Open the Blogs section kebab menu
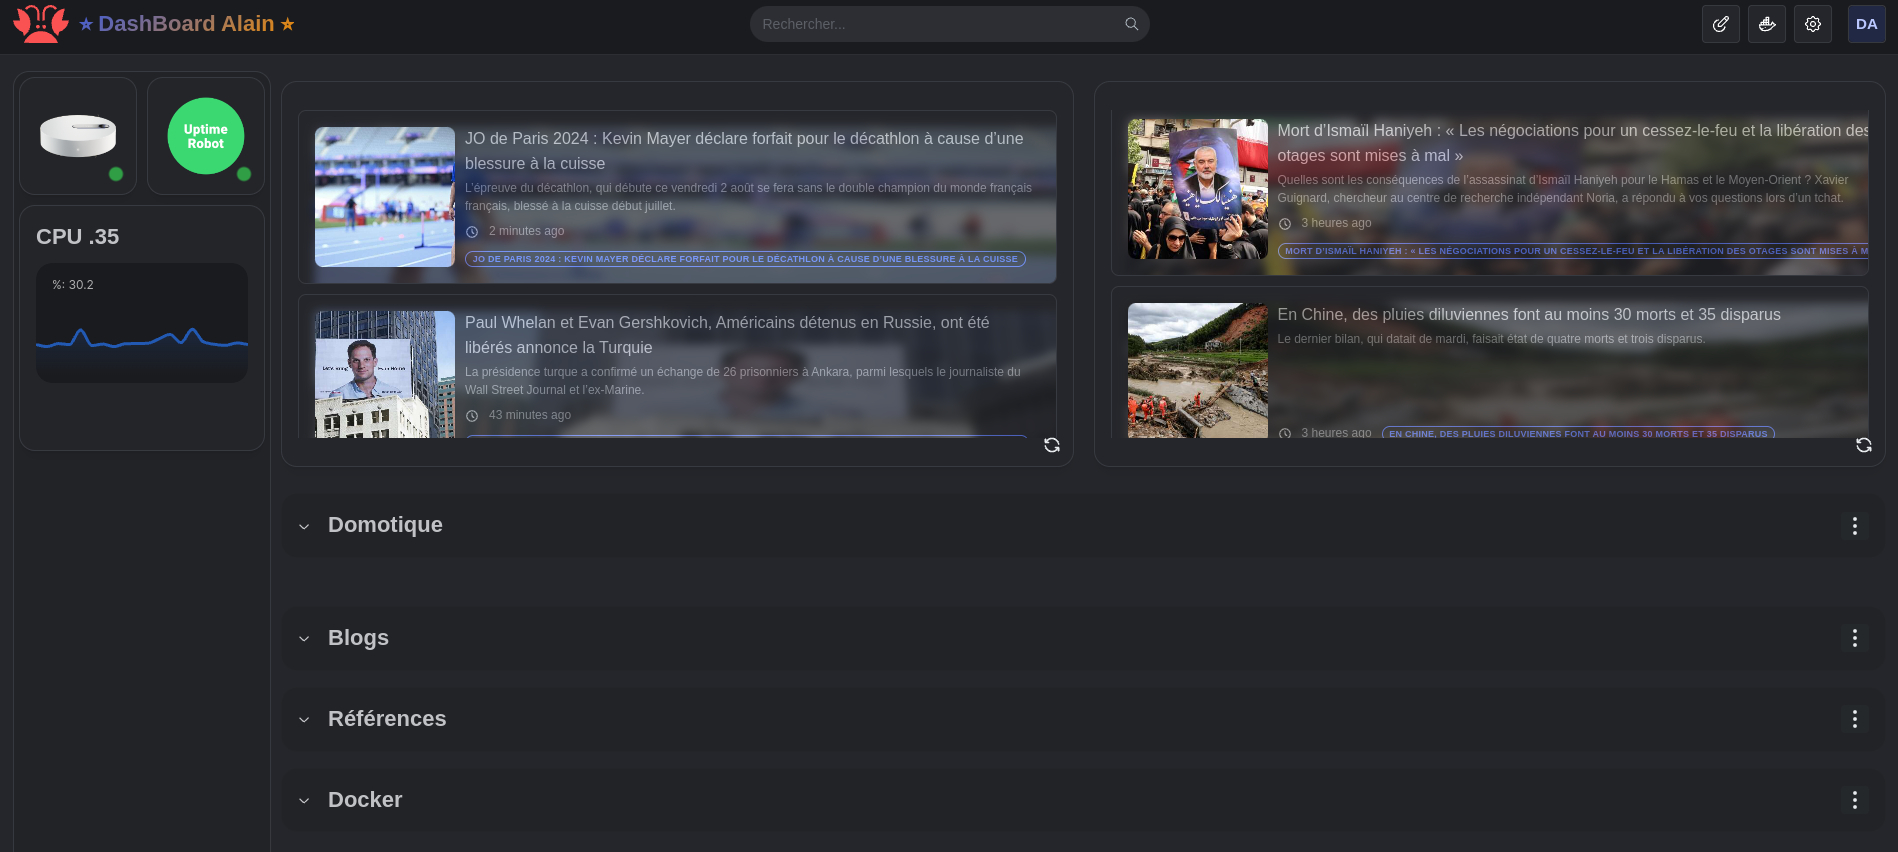The width and height of the screenshot is (1898, 852). pyautogui.click(x=1854, y=638)
